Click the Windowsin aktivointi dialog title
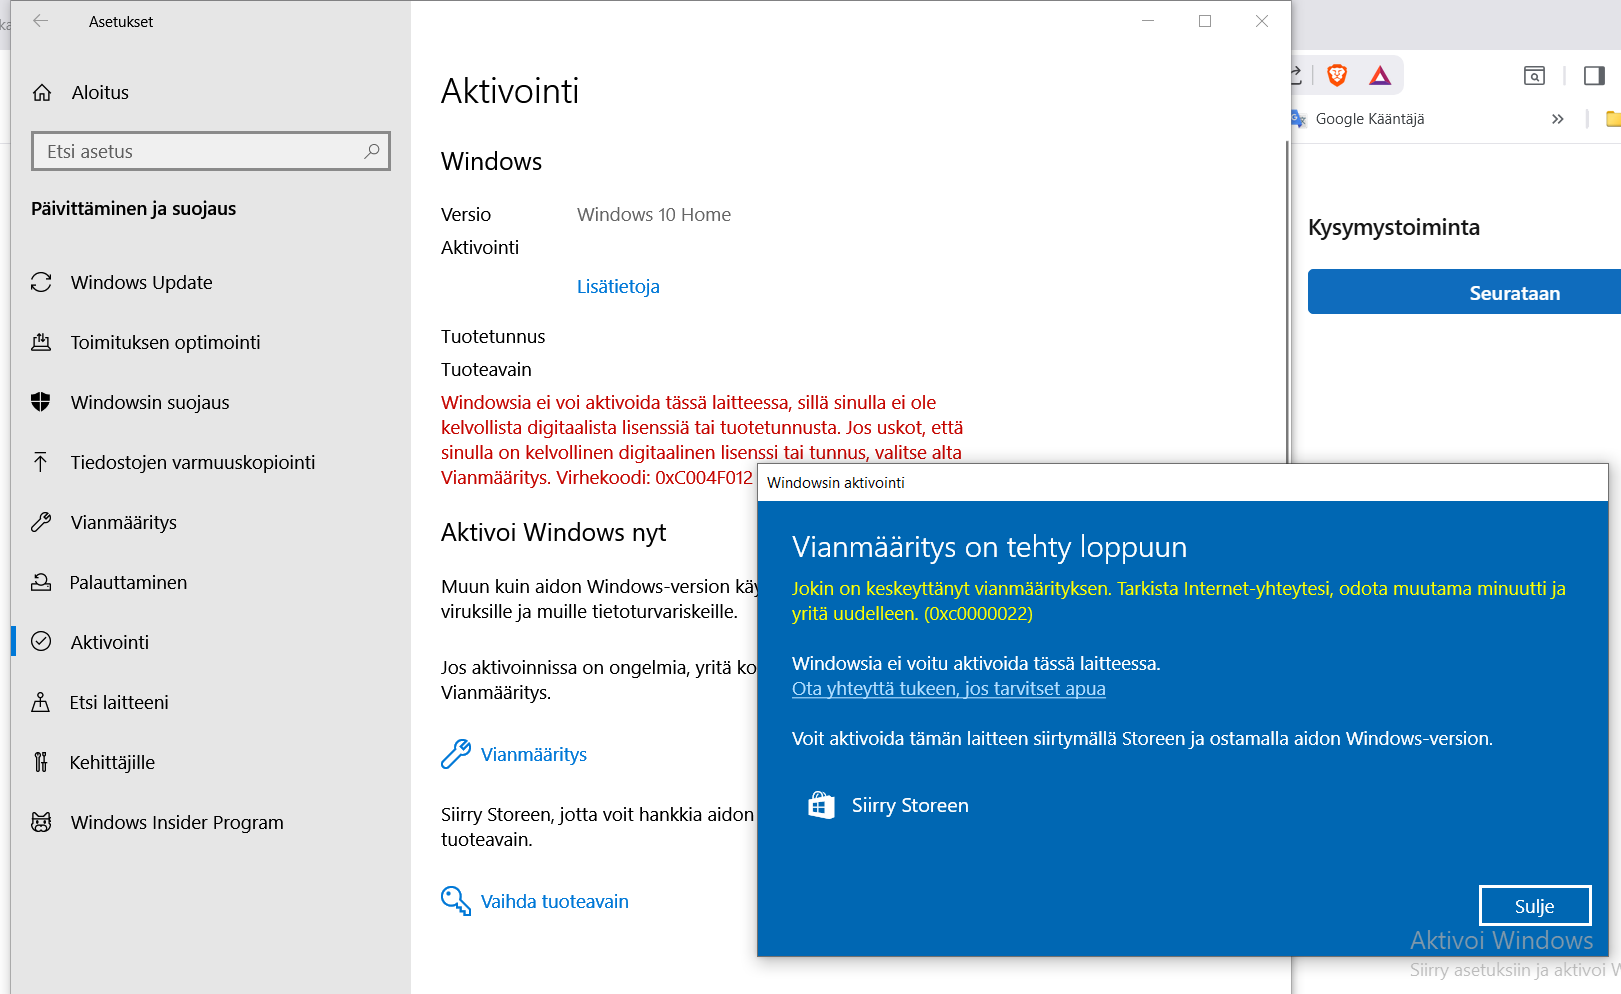This screenshot has width=1621, height=994. coord(836,482)
